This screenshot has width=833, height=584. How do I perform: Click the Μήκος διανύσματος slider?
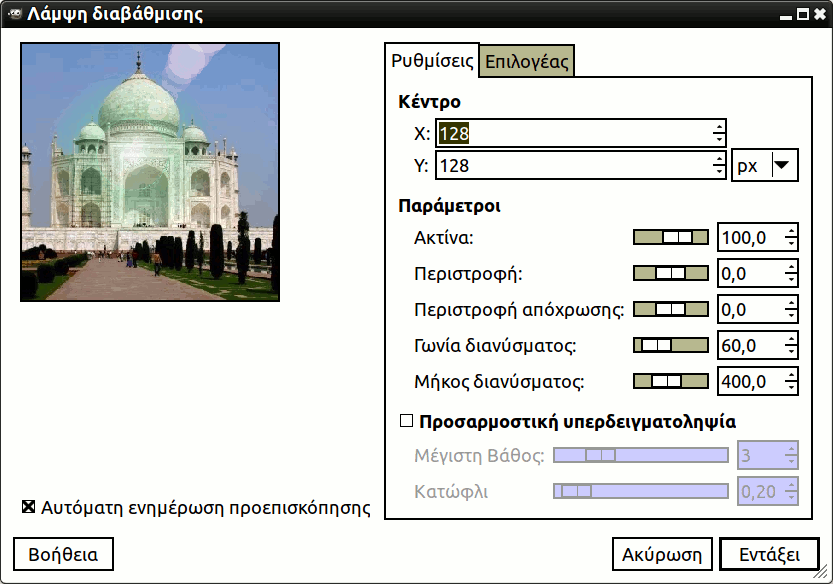(671, 381)
